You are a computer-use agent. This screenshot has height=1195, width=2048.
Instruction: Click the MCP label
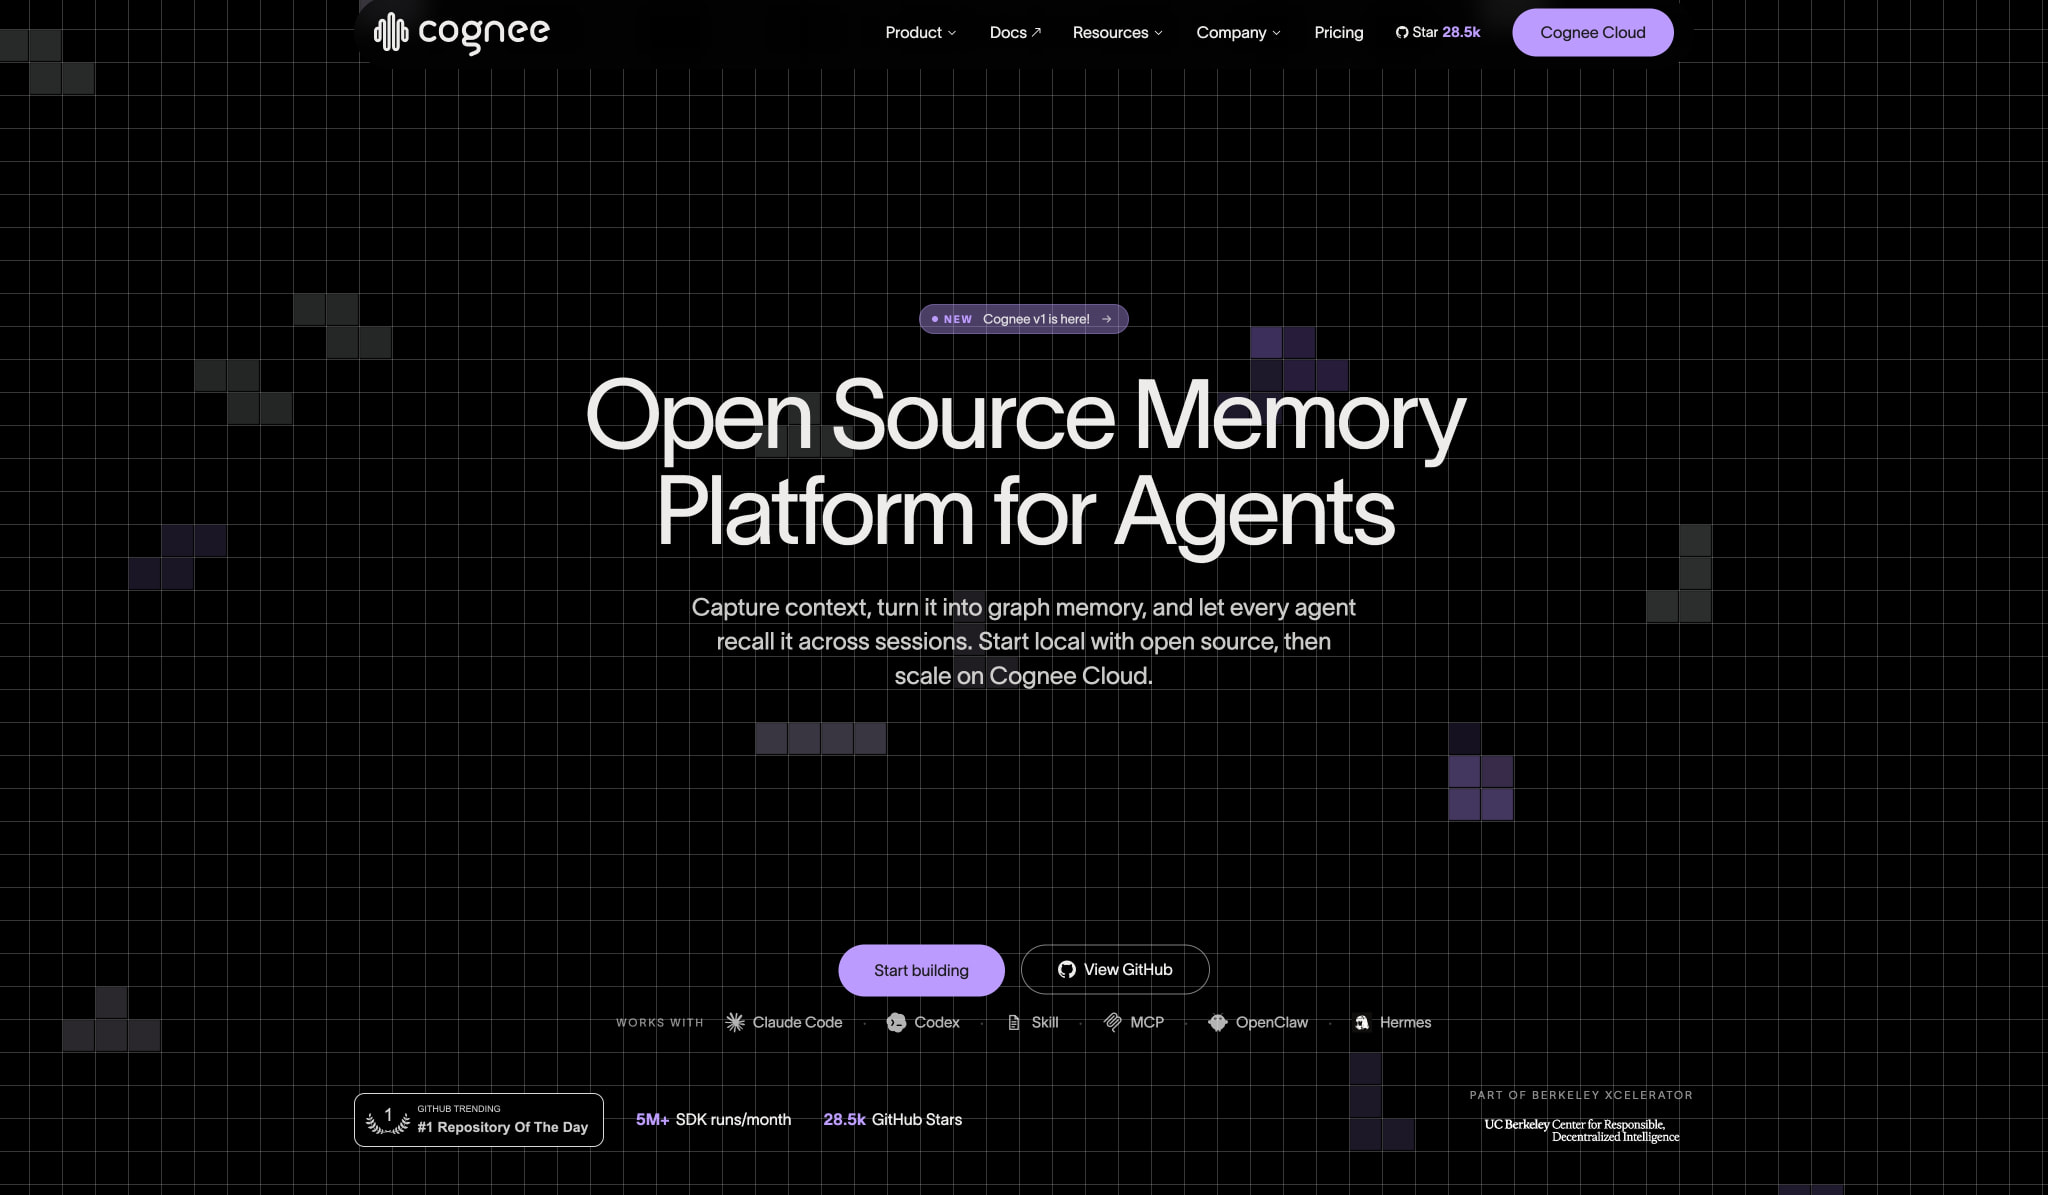point(1147,1022)
